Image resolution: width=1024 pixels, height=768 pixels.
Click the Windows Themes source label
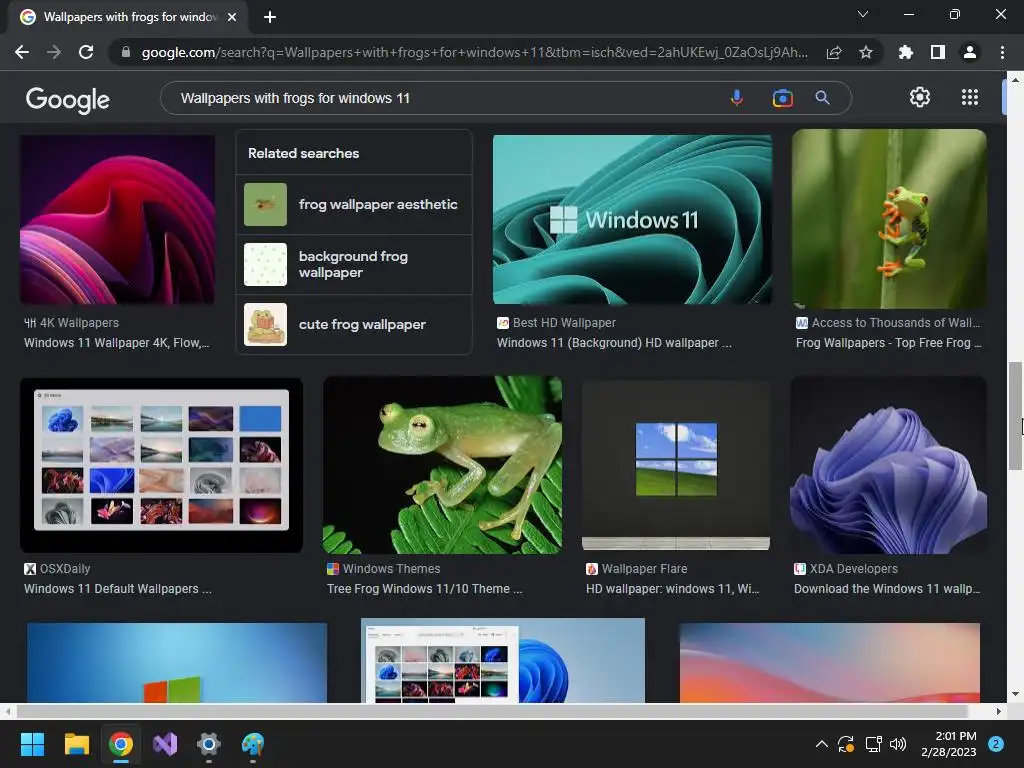point(391,569)
